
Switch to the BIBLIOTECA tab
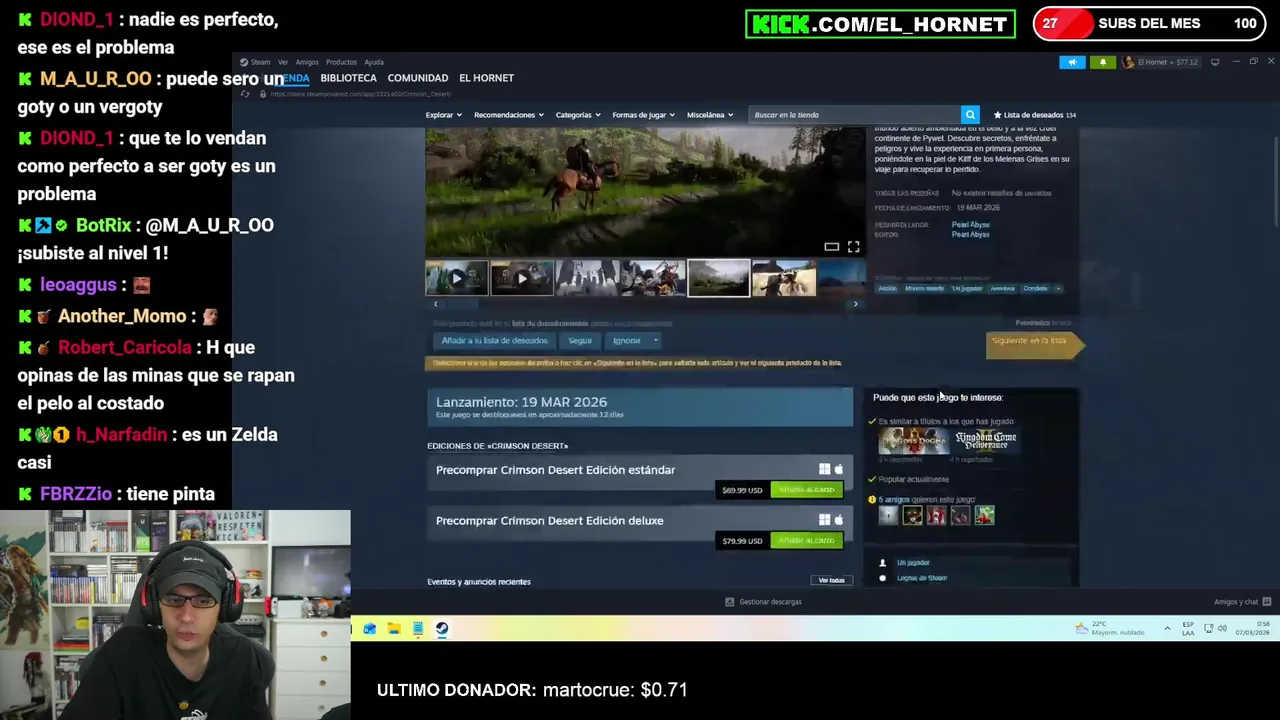coord(348,78)
